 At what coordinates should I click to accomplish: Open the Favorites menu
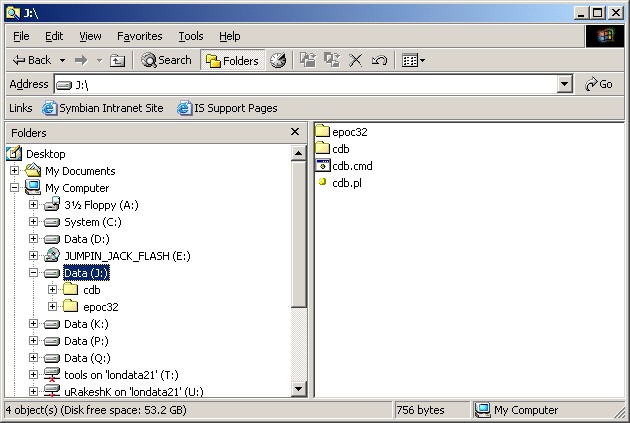point(139,36)
